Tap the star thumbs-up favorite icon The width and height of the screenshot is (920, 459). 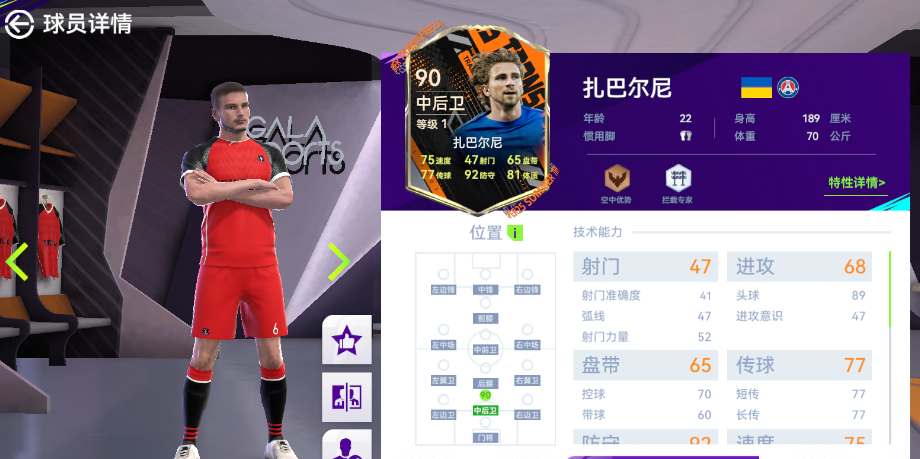[347, 340]
